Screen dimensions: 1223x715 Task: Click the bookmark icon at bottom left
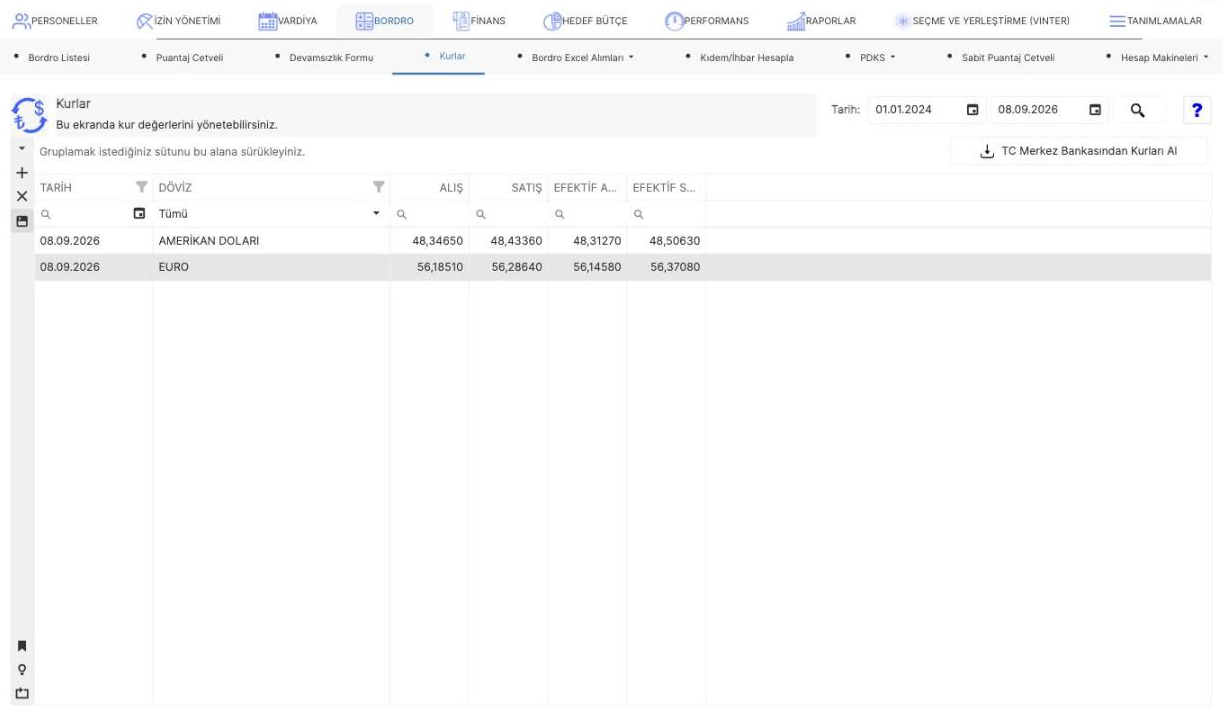[x=21, y=646]
